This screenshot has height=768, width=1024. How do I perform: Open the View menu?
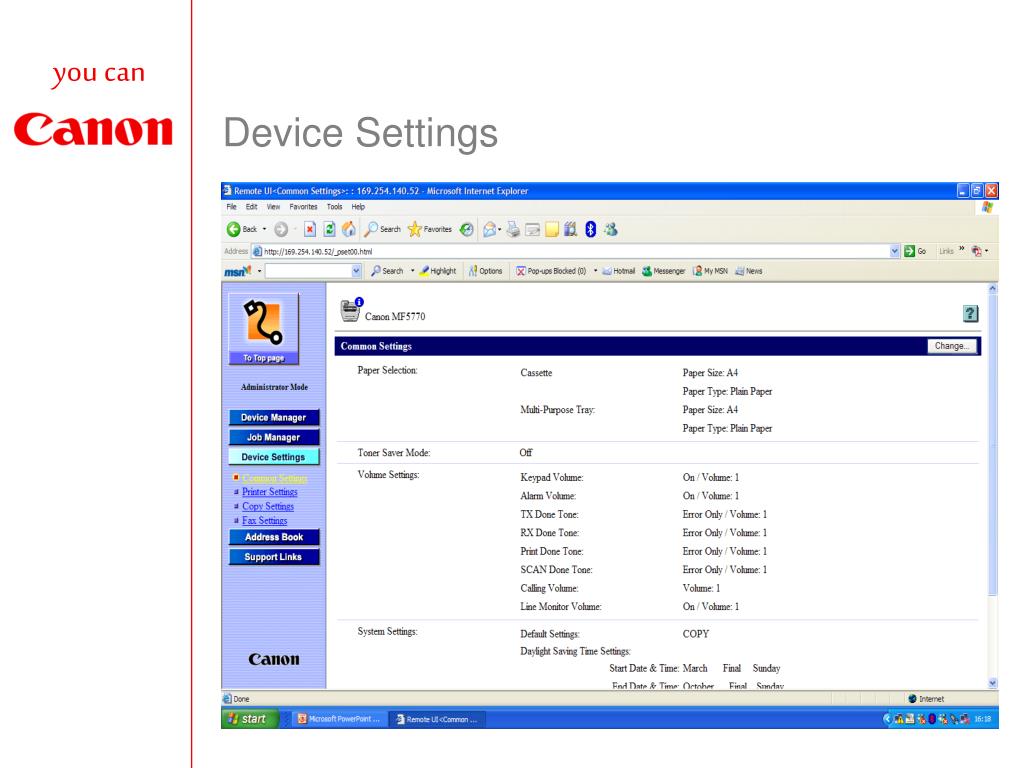tap(273, 207)
